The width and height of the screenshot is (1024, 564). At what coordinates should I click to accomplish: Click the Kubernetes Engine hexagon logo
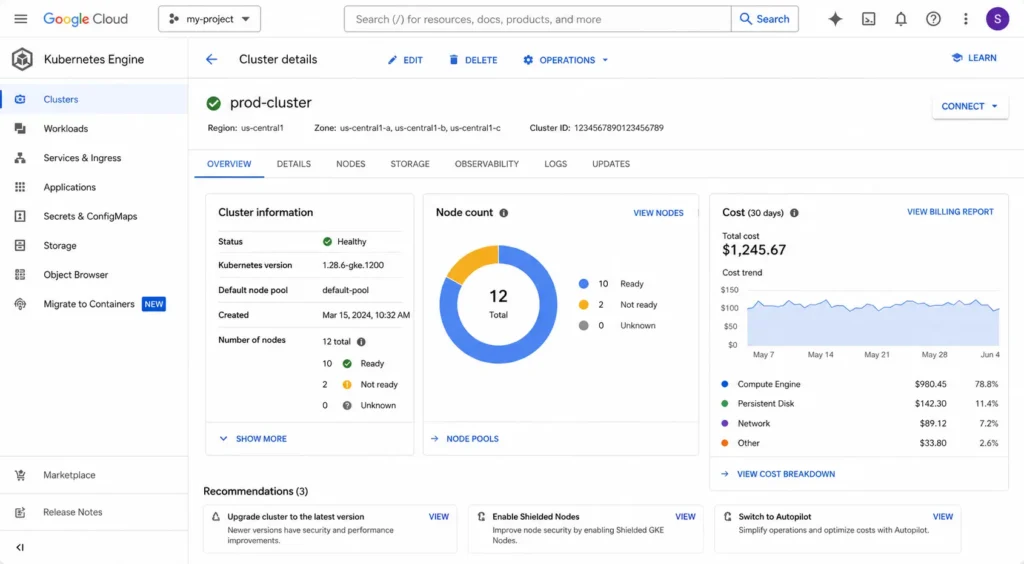(x=22, y=59)
